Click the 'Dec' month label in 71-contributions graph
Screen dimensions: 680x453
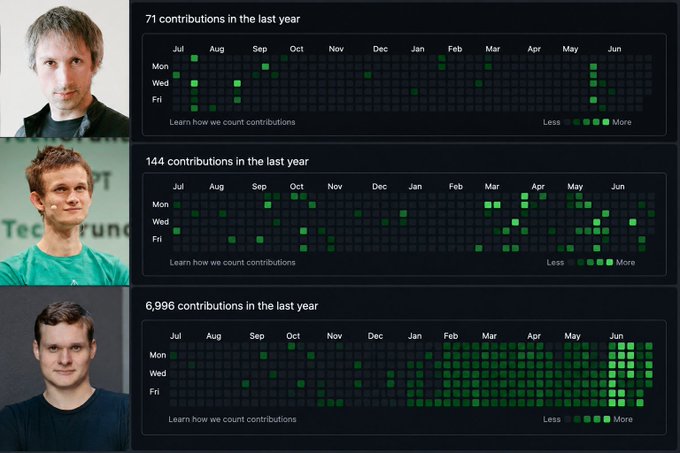click(380, 49)
